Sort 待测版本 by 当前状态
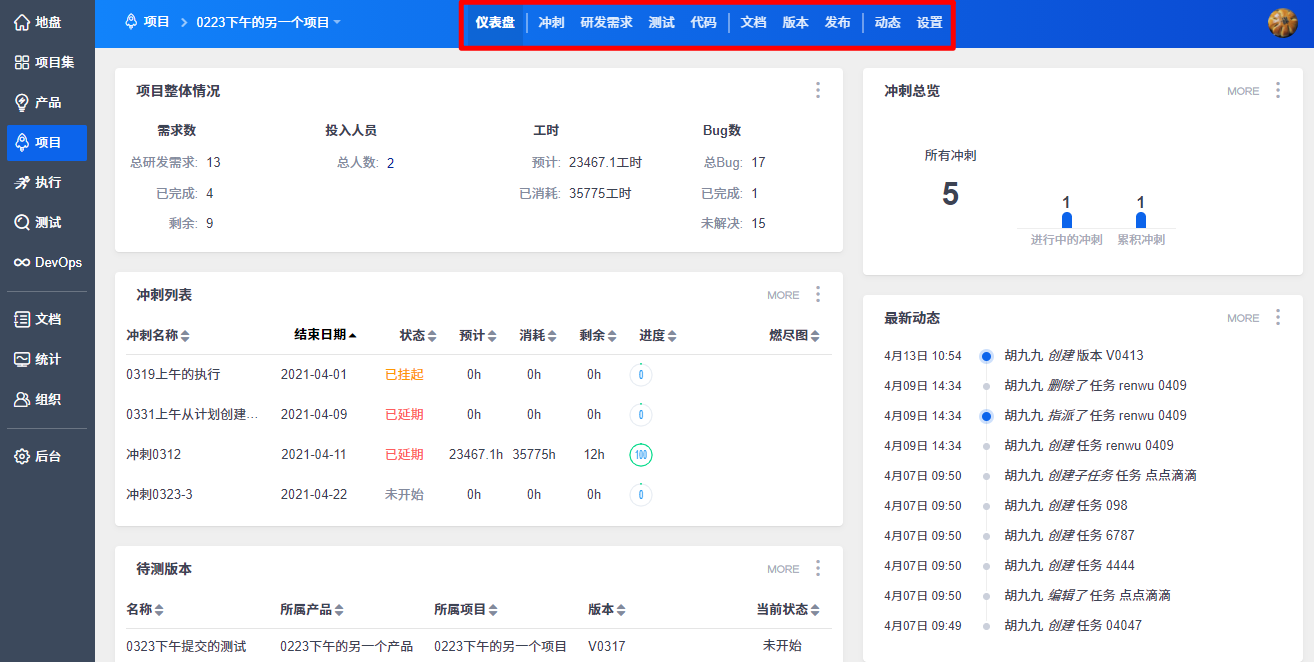 coord(788,609)
